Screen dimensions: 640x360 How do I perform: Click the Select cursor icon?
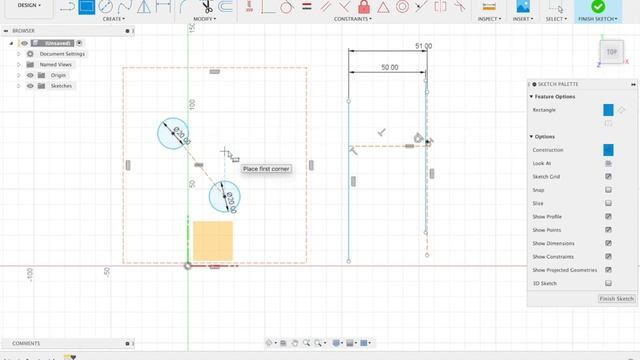pyautogui.click(x=556, y=7)
